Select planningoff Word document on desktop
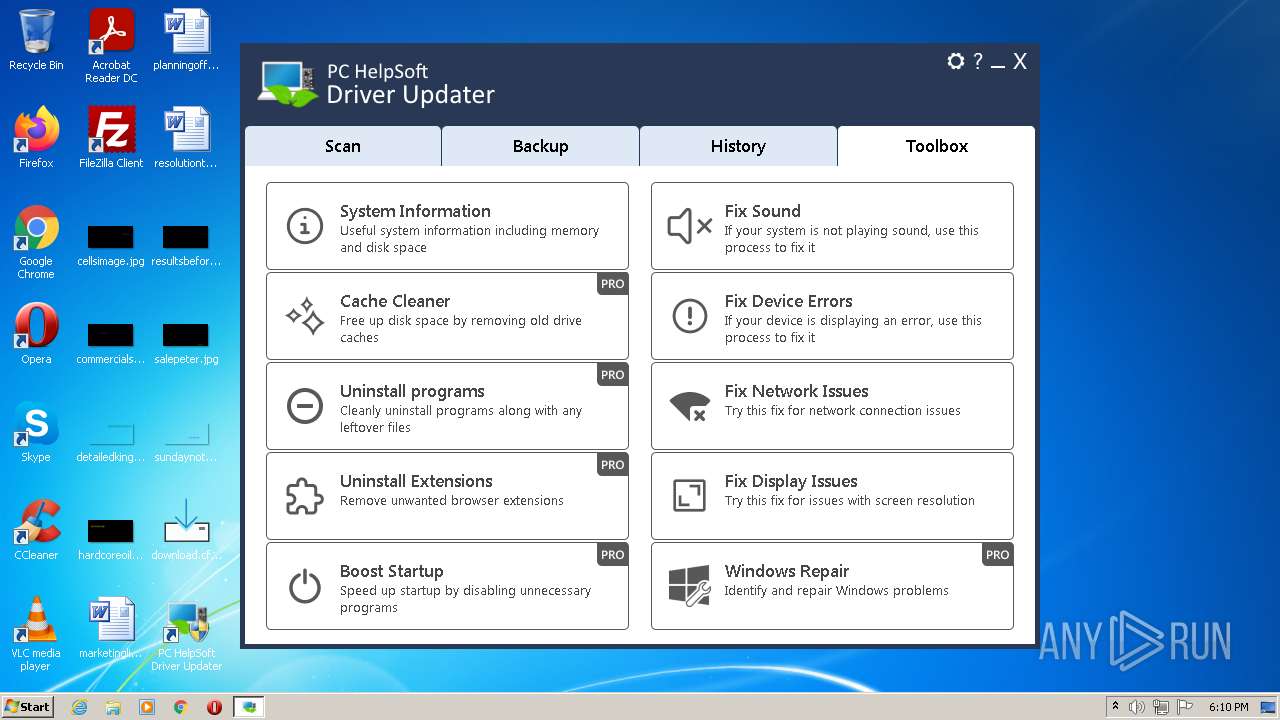Viewport: 1280px width, 720px height. (x=186, y=40)
